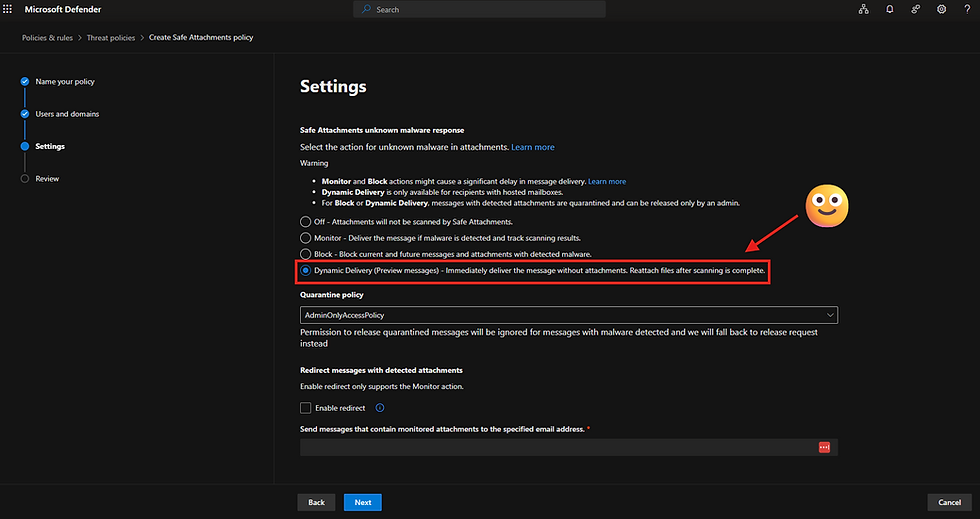Viewport: 980px width, 519px height.
Task: Click the search magnifier icon
Action: point(367,9)
